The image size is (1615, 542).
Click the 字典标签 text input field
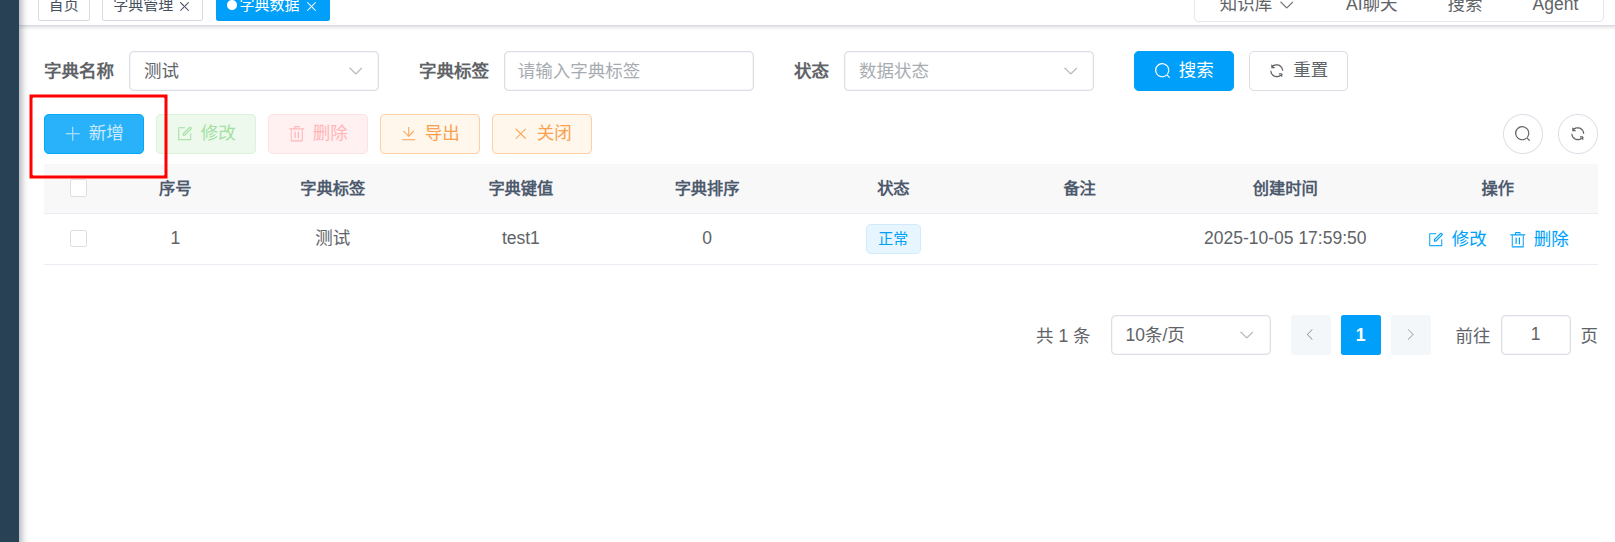point(628,71)
